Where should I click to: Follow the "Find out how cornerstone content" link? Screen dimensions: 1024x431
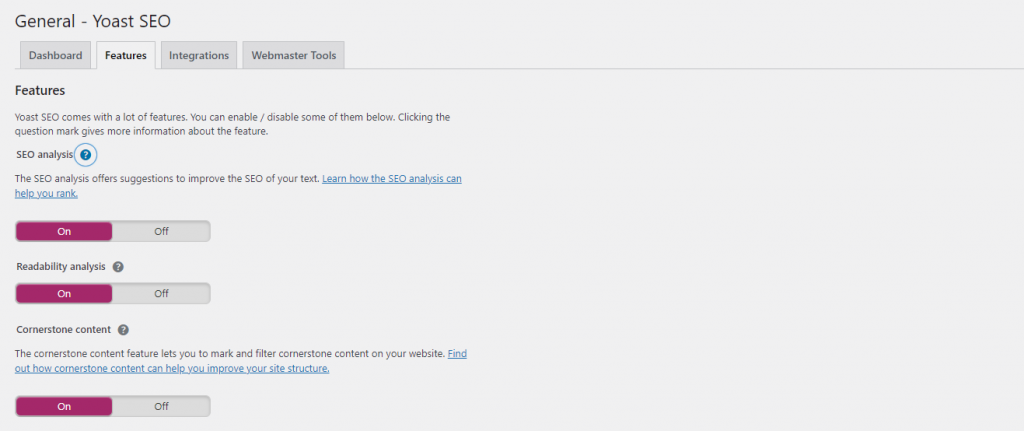(172, 368)
